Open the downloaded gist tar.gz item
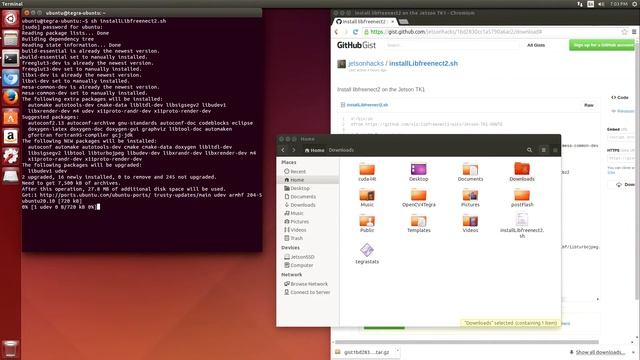Viewport: 640px width, 360px height. click(366, 352)
